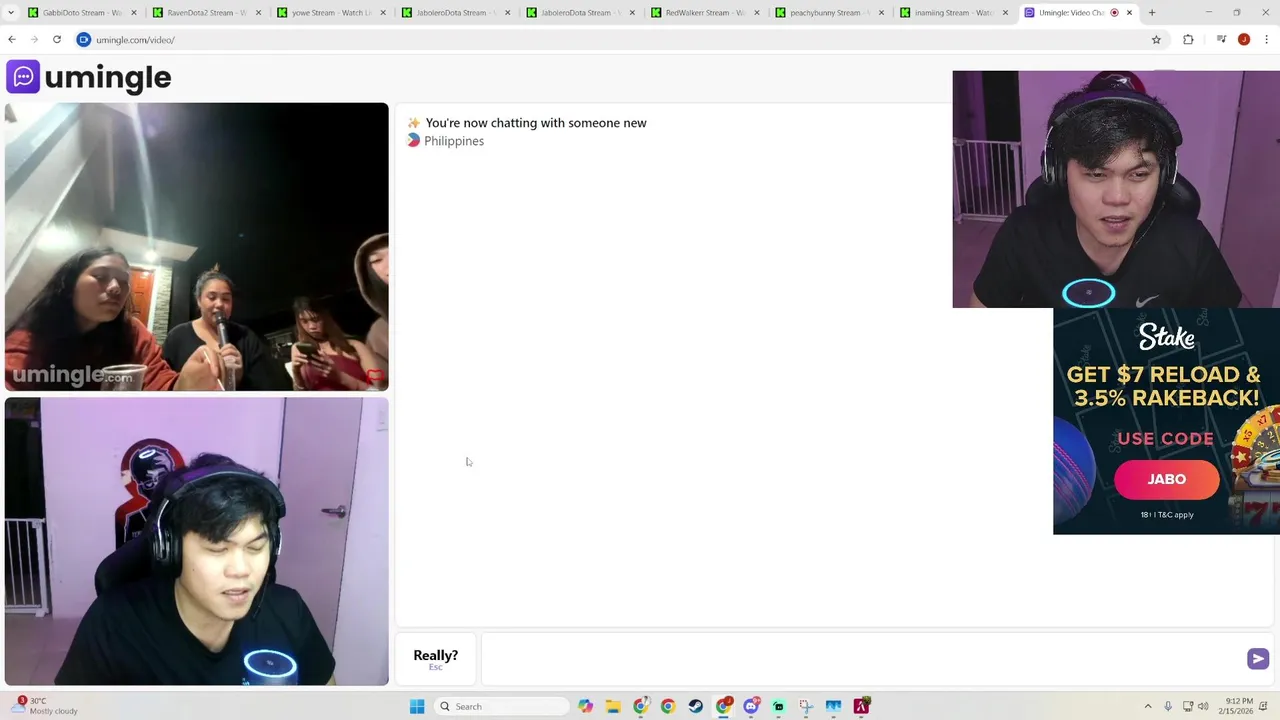Open volume control in system tray
The image size is (1280, 720).
(1203, 707)
